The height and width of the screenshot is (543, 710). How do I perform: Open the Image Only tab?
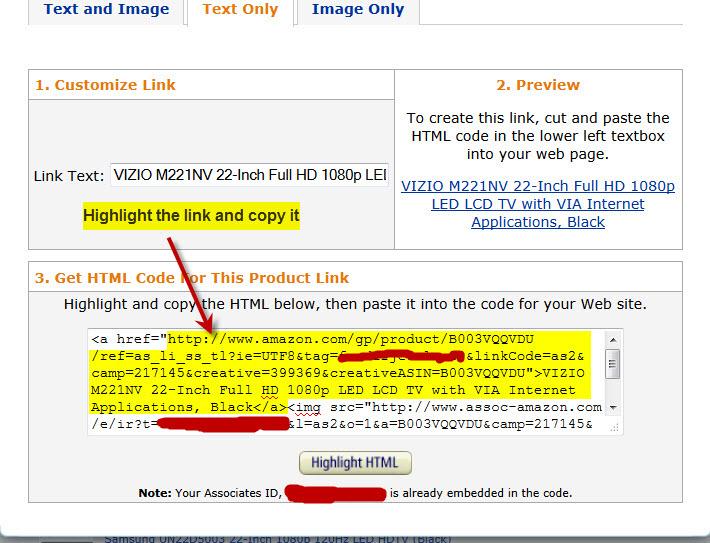point(358,11)
